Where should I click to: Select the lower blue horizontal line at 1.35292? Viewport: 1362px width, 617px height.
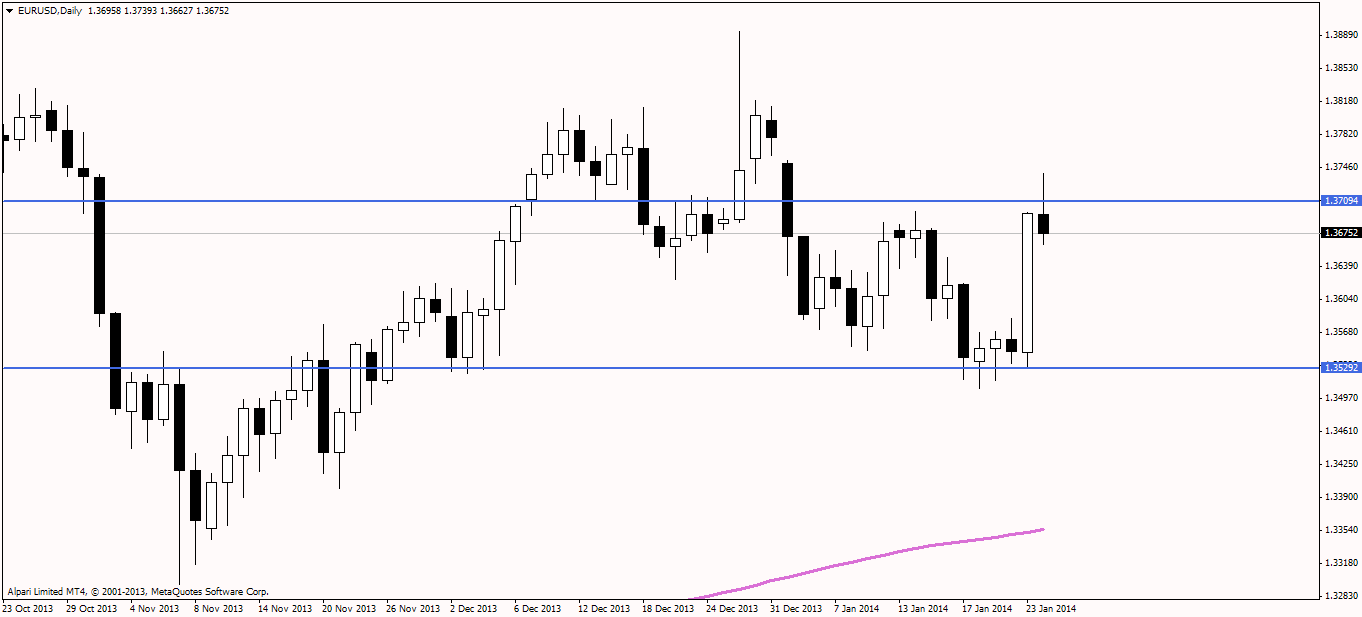click(x=660, y=368)
